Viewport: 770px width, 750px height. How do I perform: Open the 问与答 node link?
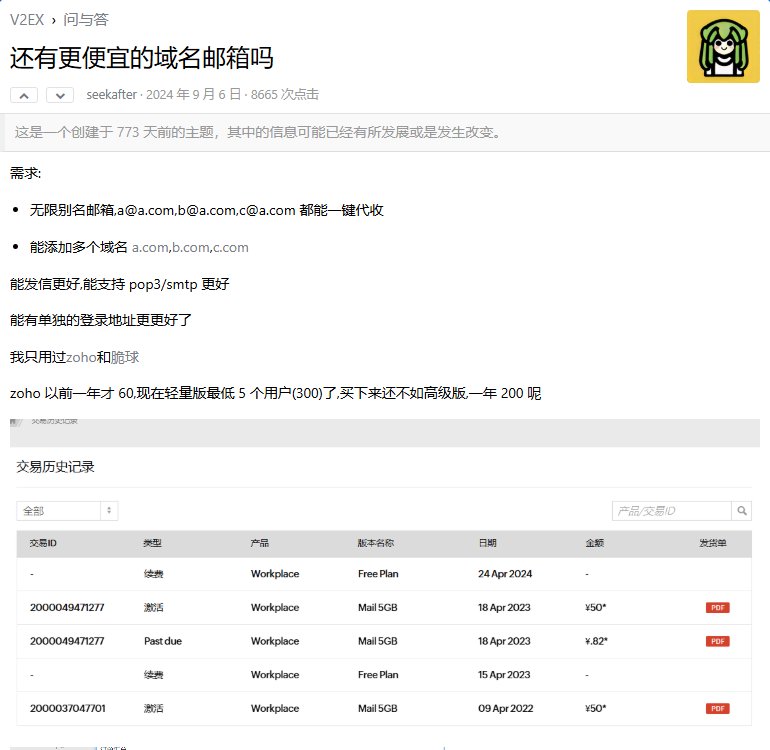(85, 20)
